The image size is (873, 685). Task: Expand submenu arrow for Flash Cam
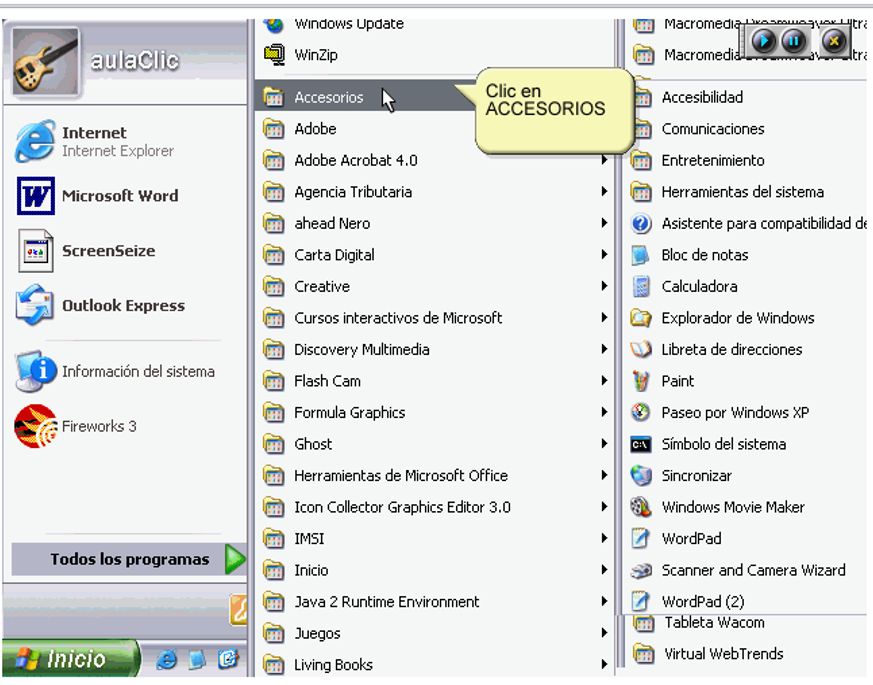(604, 381)
